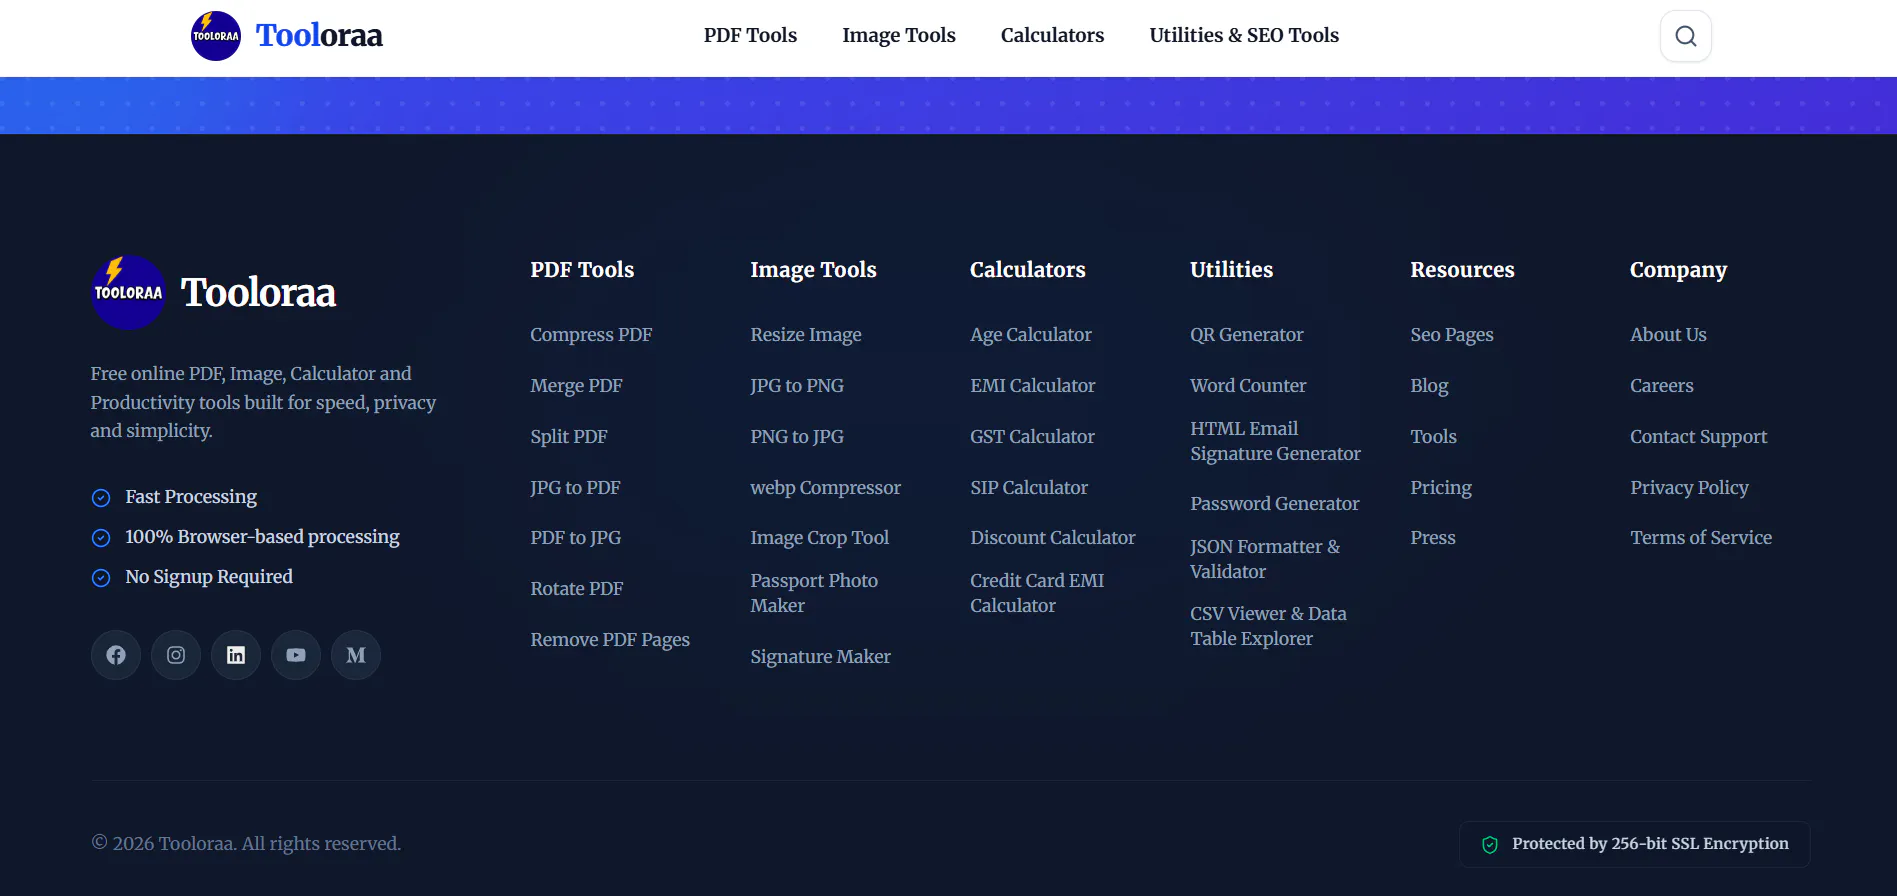Open the YouTube social icon
Viewport: 1897px width, 896px height.
296,655
